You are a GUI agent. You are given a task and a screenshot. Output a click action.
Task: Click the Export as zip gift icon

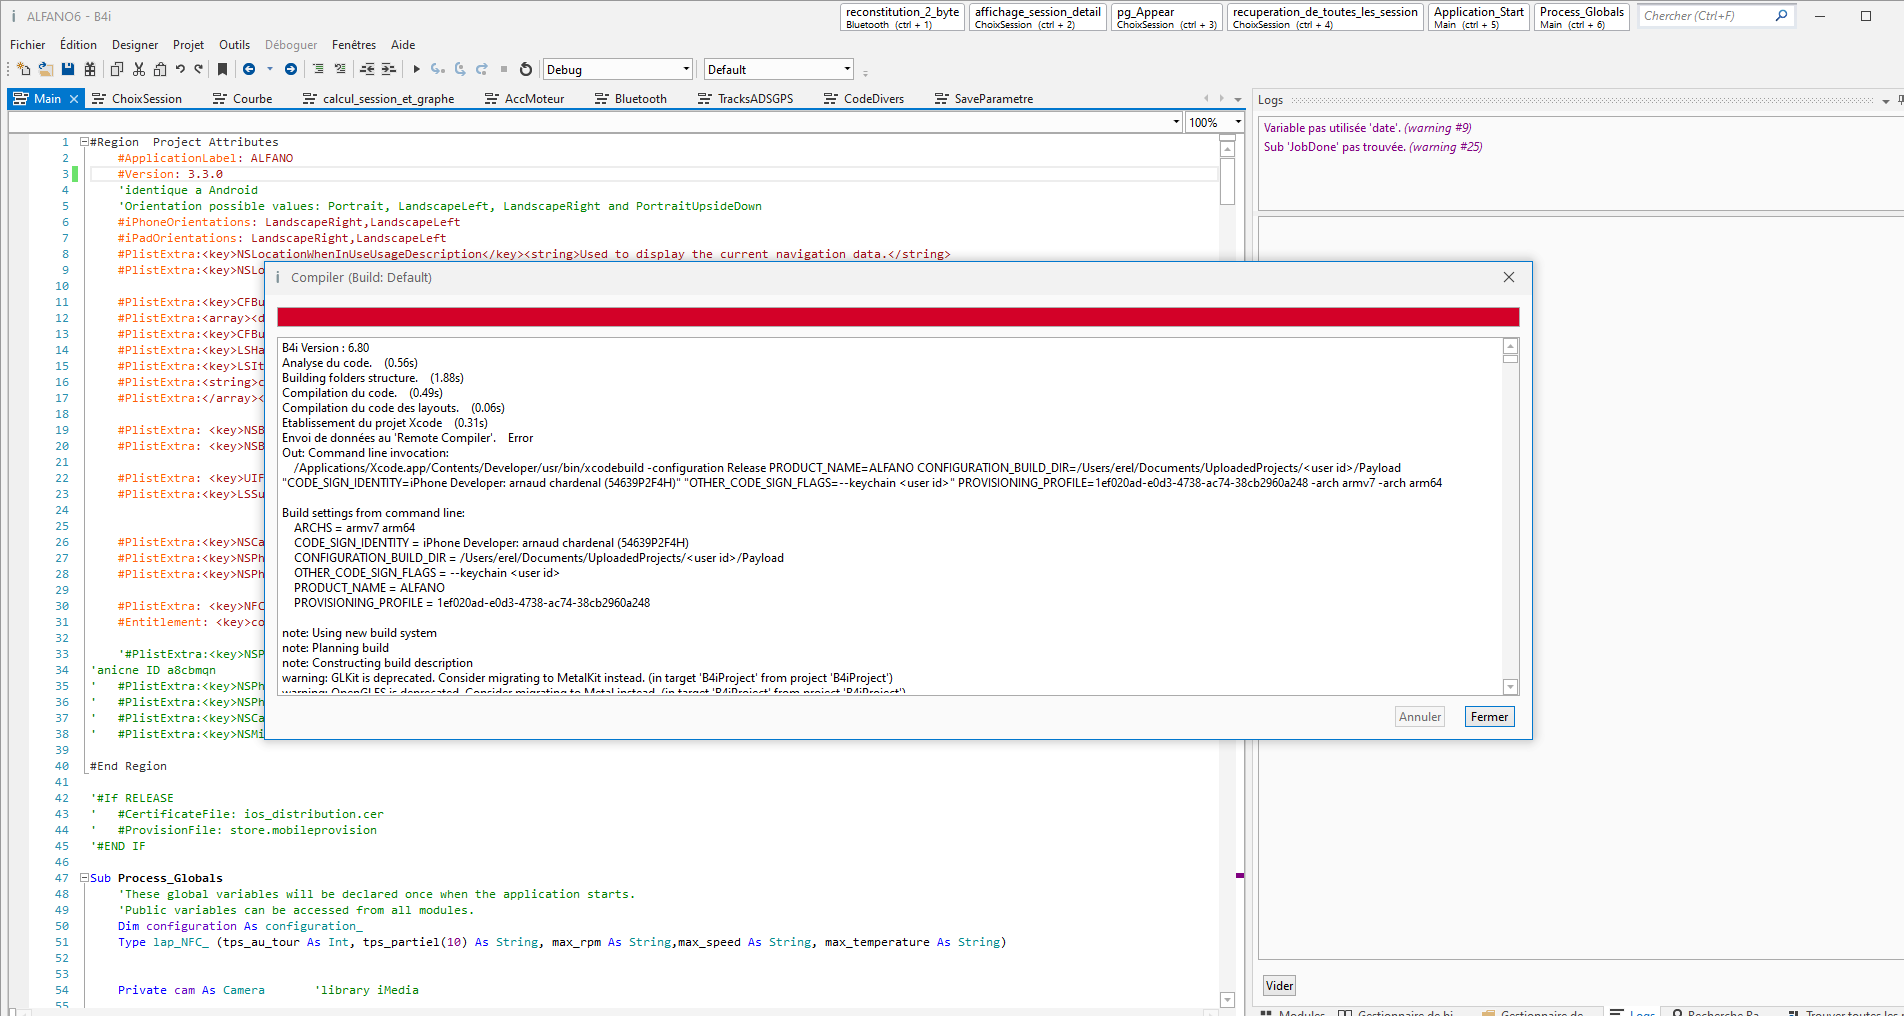tap(90, 69)
